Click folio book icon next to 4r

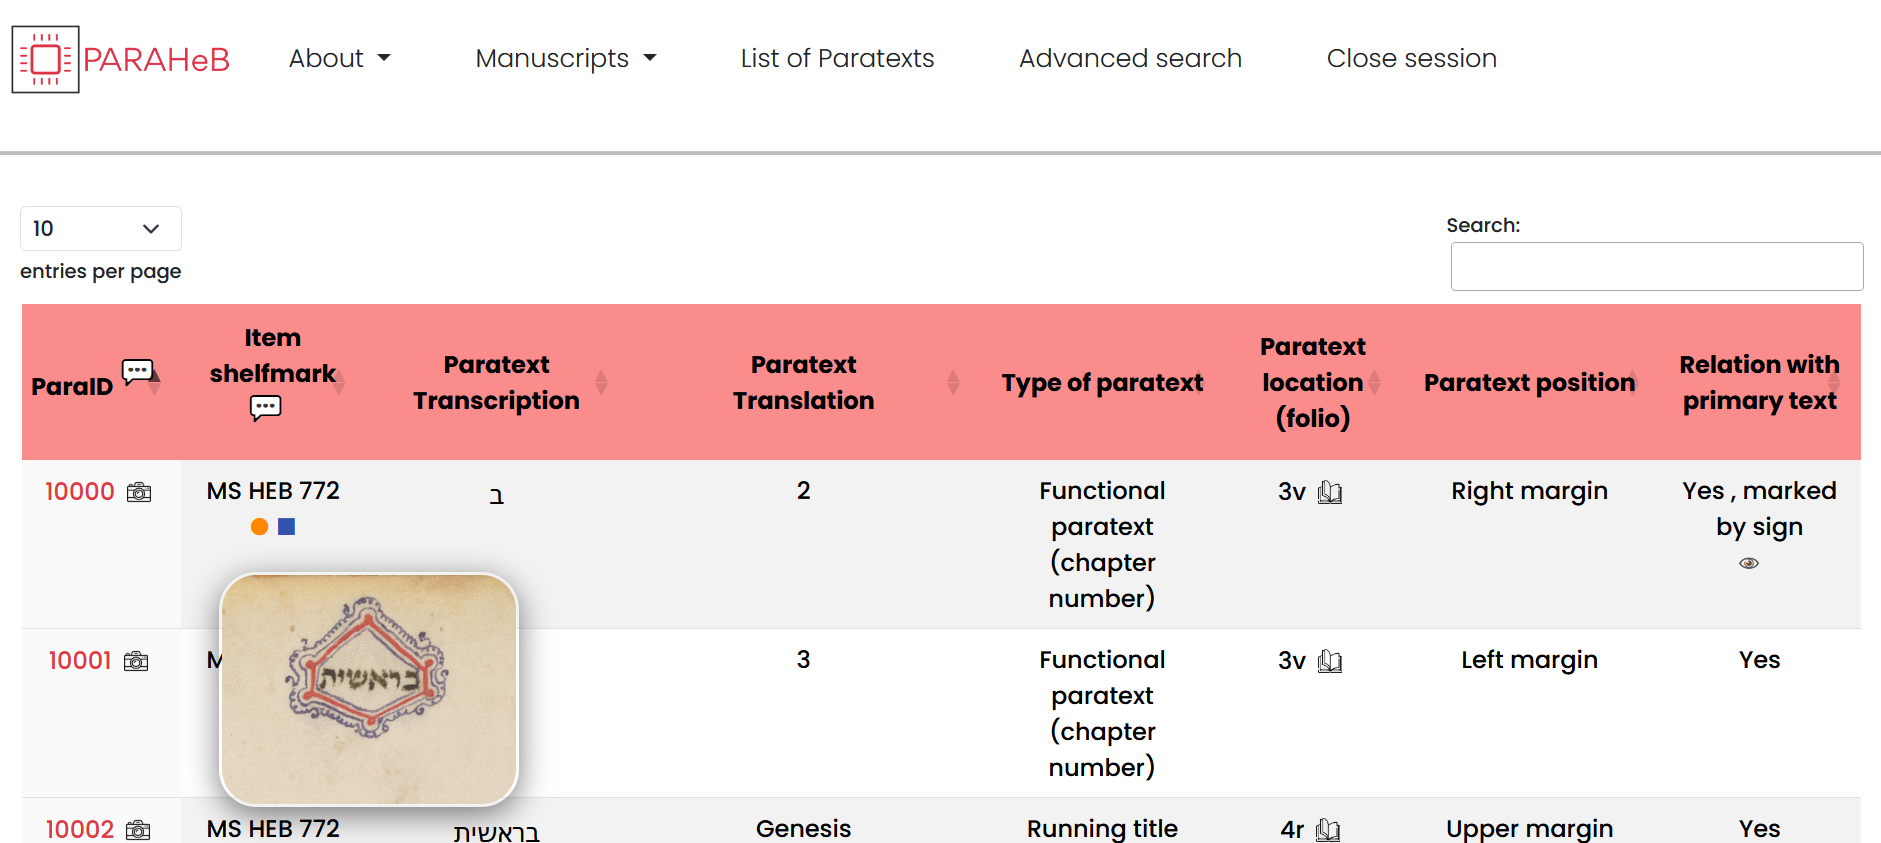pos(1328,830)
